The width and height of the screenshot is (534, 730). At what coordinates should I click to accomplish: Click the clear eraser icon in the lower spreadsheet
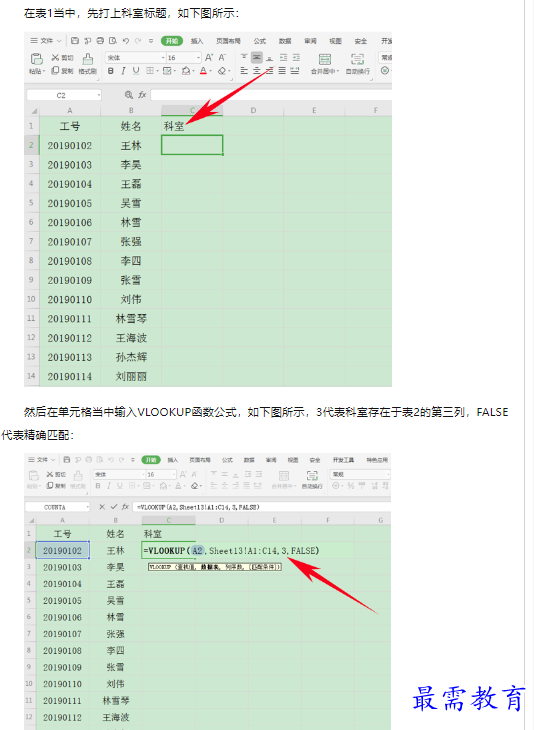[195, 486]
